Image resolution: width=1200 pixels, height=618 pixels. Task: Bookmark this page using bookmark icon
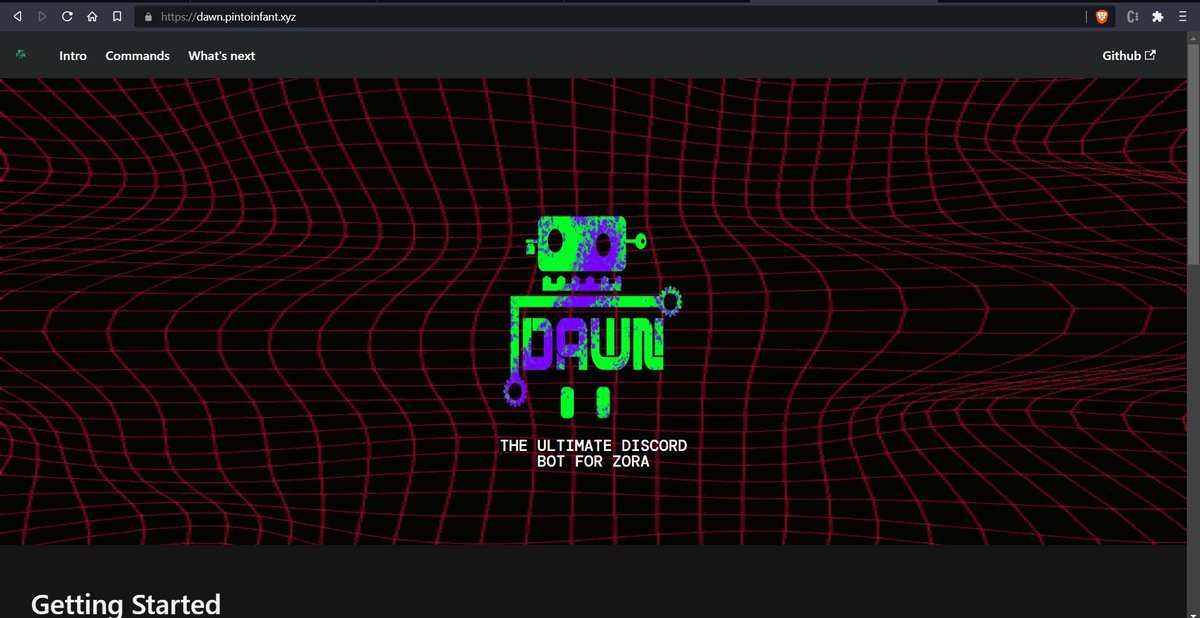click(117, 17)
